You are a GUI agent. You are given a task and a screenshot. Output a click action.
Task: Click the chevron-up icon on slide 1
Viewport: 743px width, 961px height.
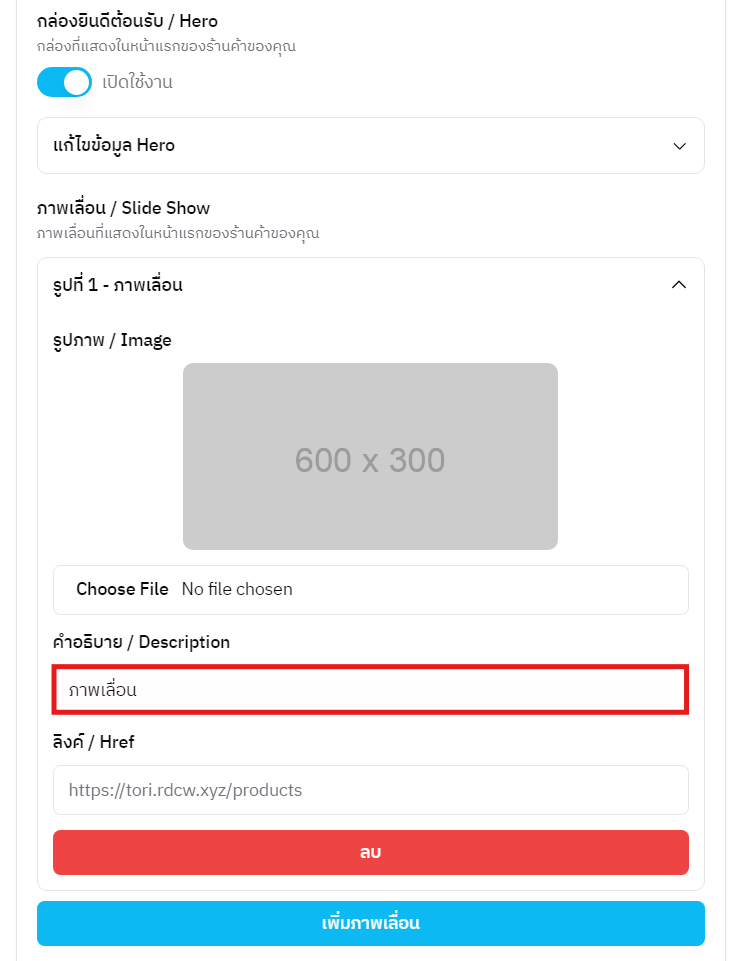pos(679,285)
